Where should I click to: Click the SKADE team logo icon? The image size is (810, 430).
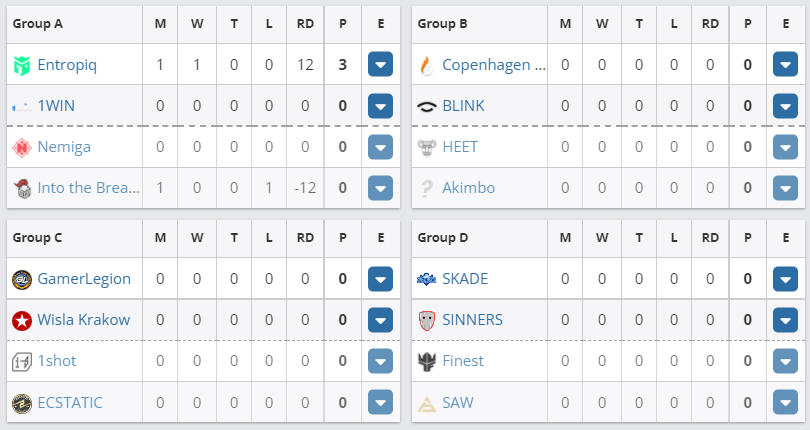[x=427, y=279]
